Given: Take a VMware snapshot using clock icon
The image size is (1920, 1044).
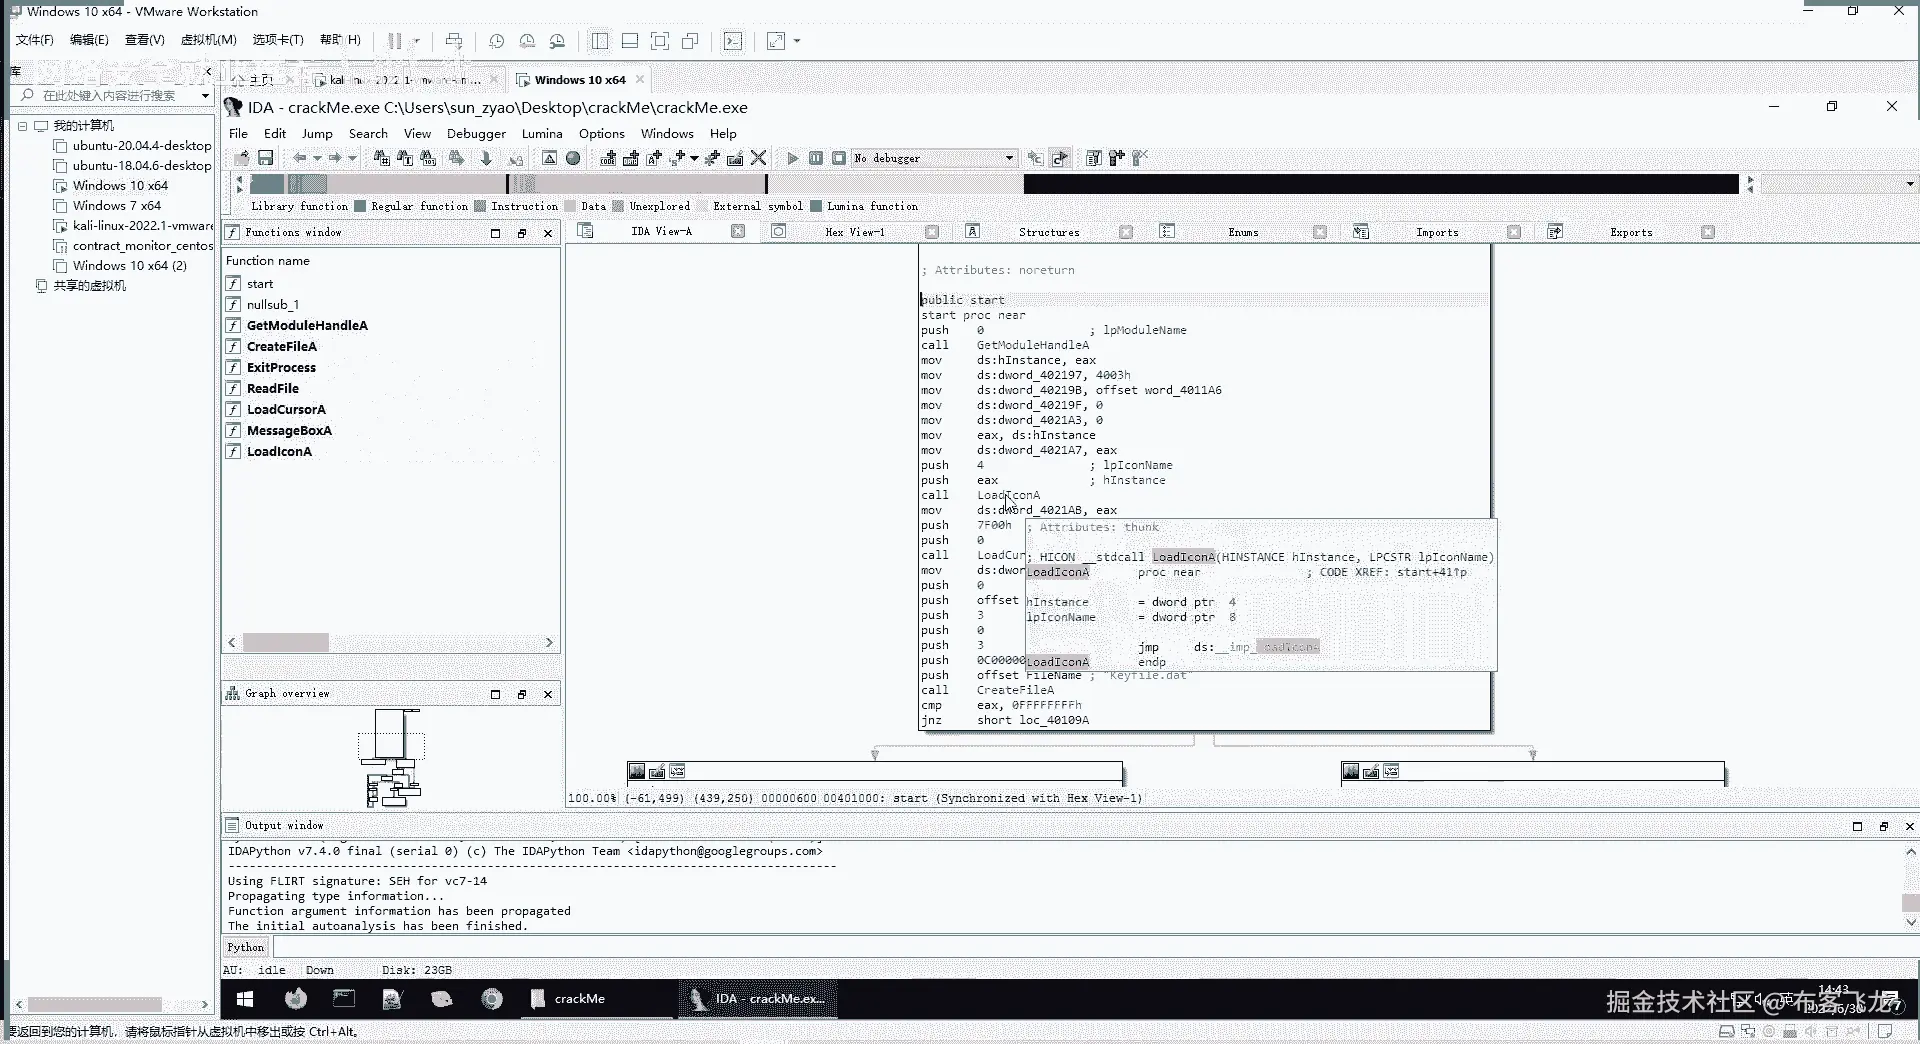Looking at the screenshot, I should coord(496,41).
